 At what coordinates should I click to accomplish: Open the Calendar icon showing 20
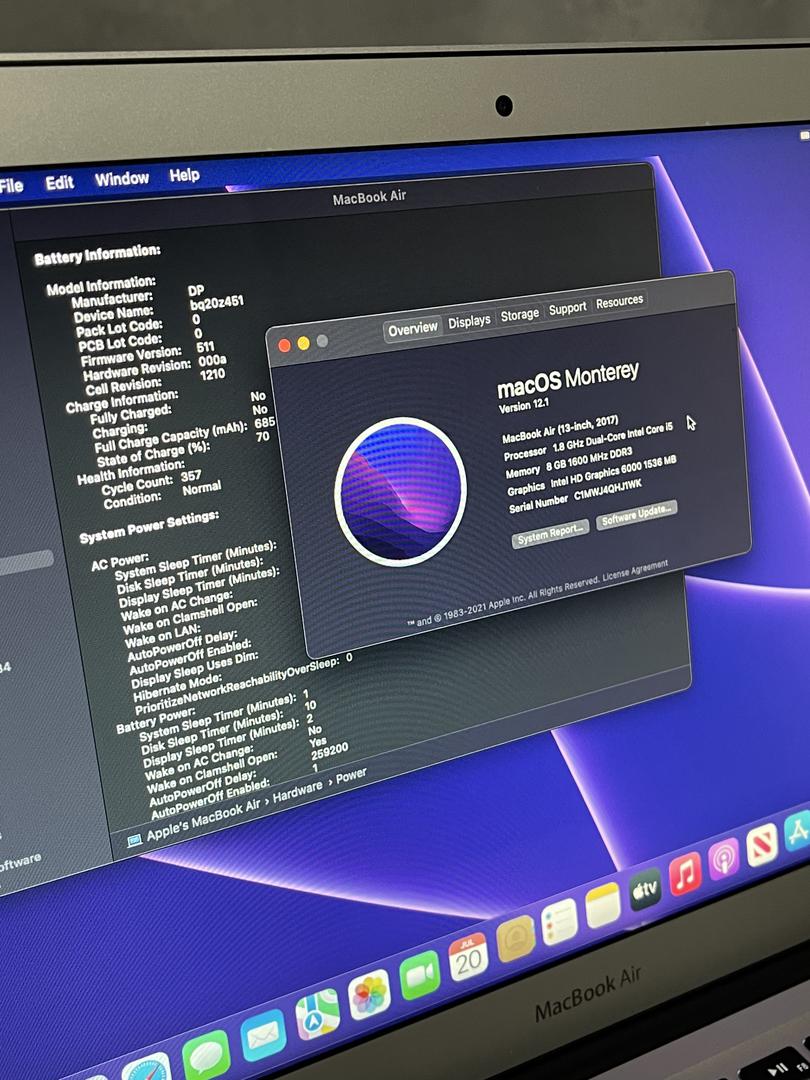click(x=468, y=957)
